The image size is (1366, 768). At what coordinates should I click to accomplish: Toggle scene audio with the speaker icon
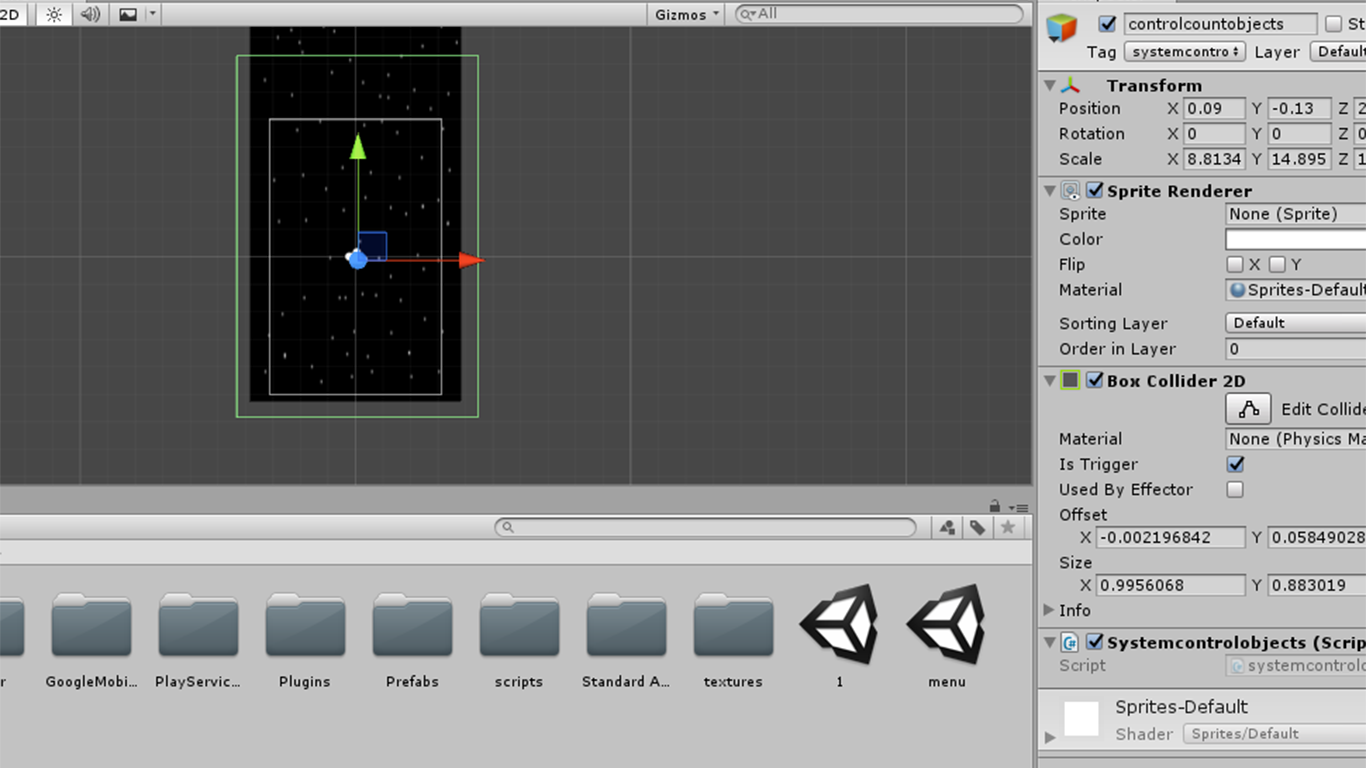tap(90, 14)
